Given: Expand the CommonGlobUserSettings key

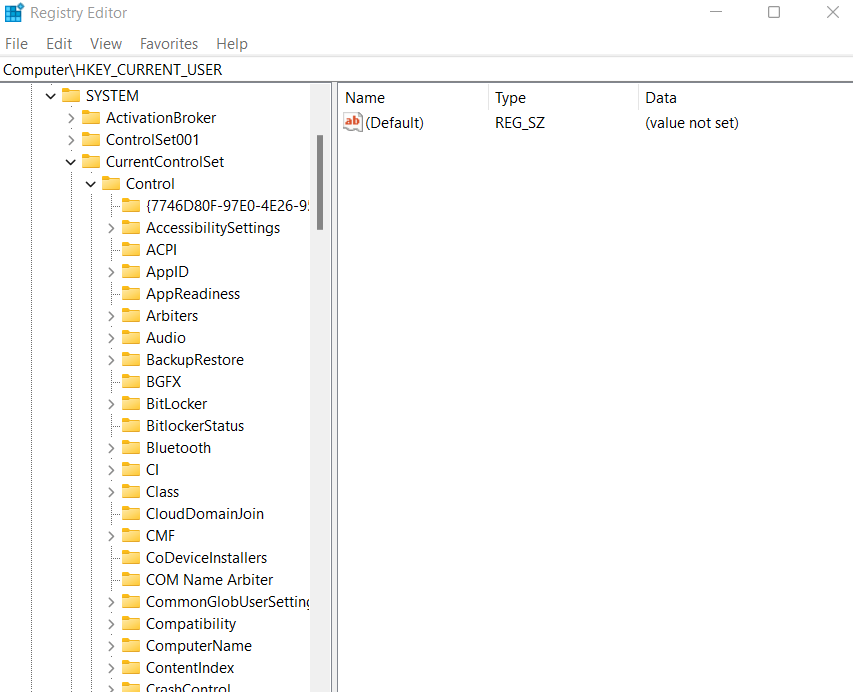Looking at the screenshot, I should pyautogui.click(x=111, y=602).
